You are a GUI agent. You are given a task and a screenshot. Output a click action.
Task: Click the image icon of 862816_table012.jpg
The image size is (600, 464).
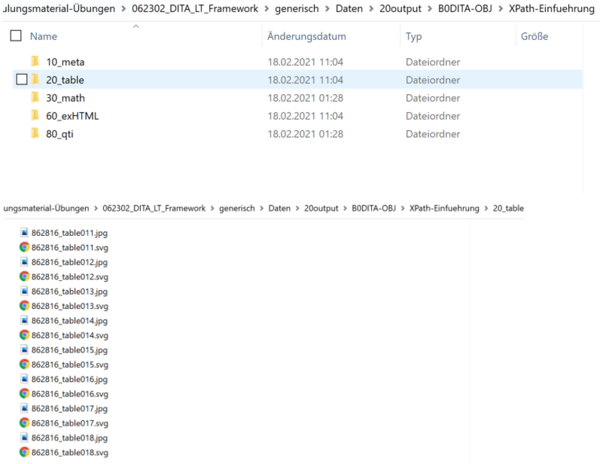tap(24, 262)
